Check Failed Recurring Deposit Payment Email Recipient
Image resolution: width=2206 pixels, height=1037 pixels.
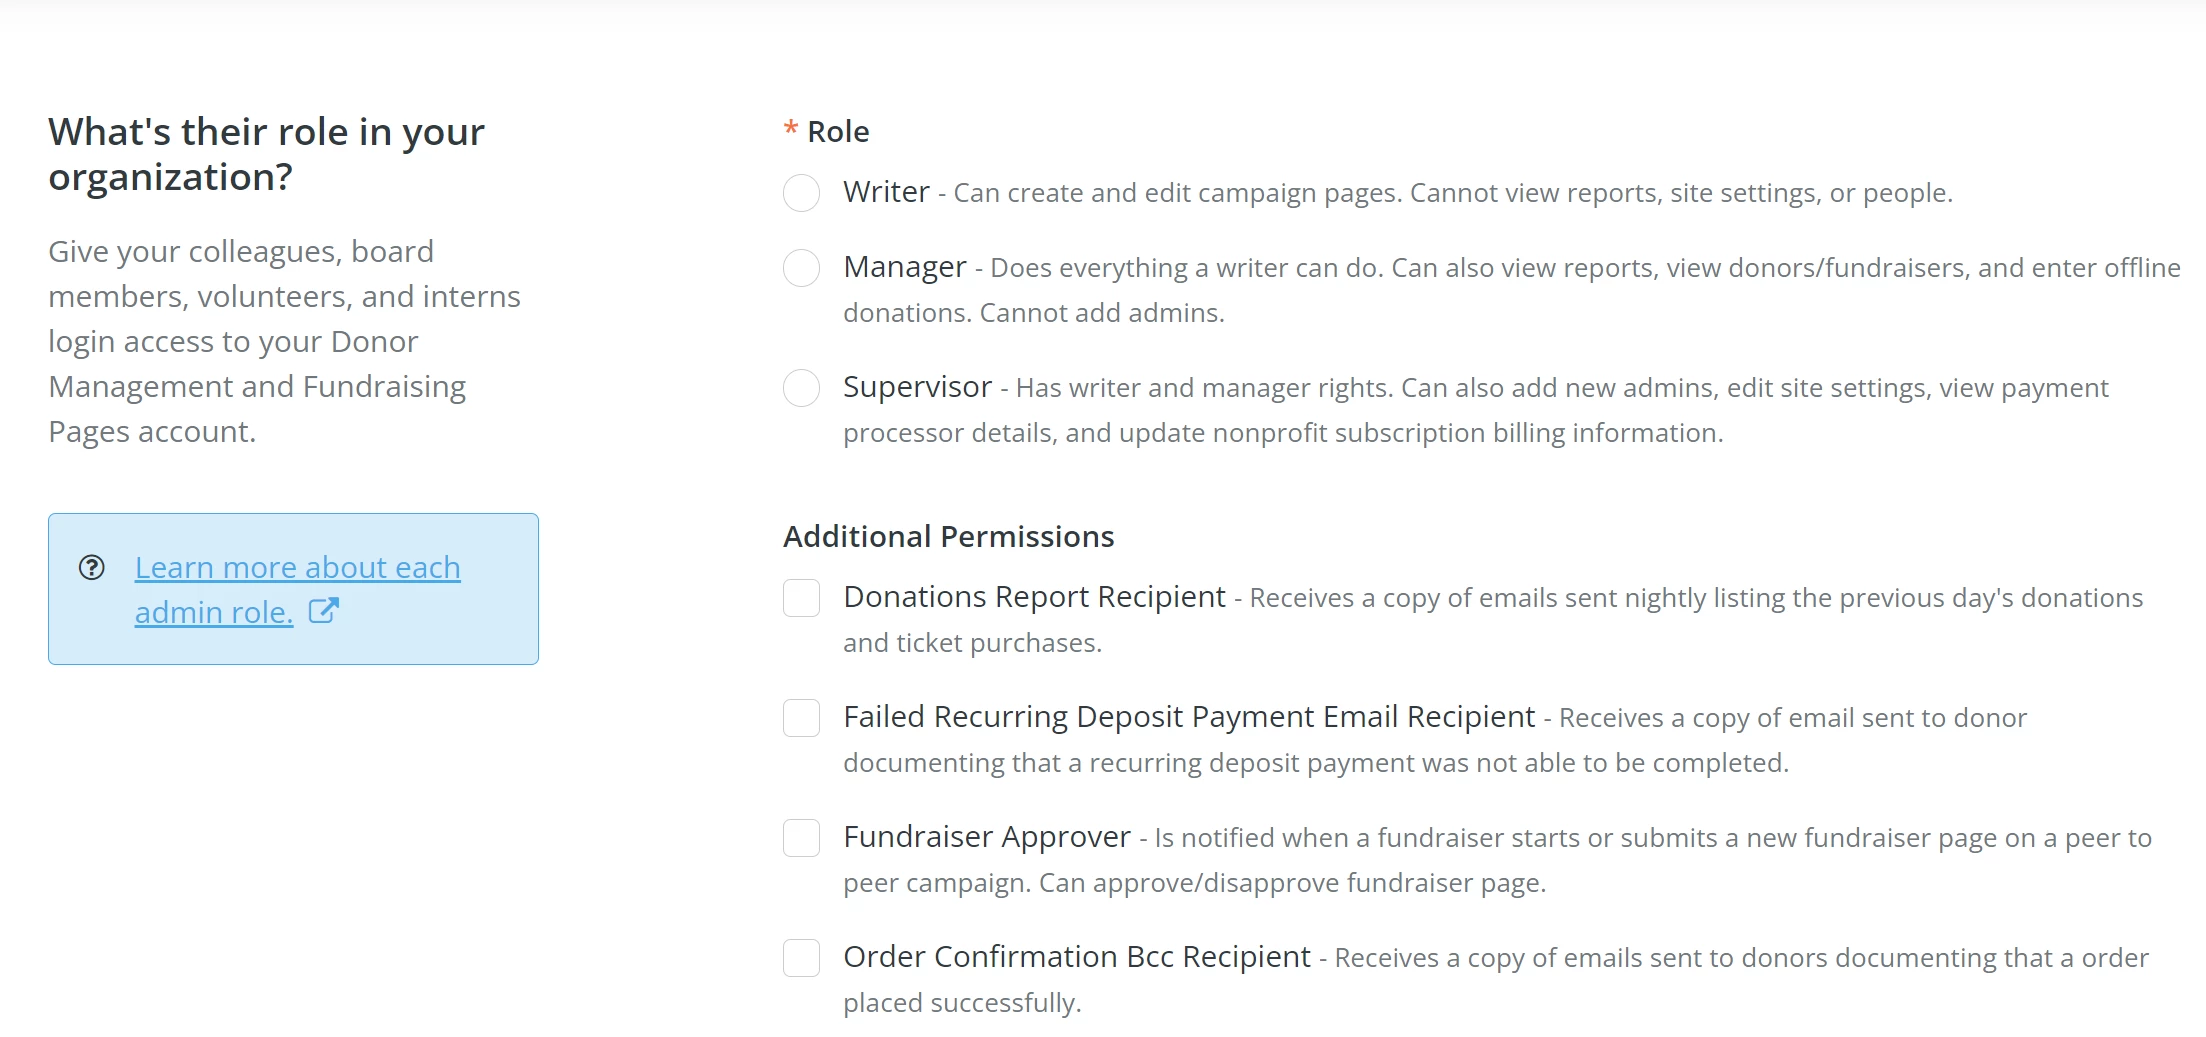801,718
